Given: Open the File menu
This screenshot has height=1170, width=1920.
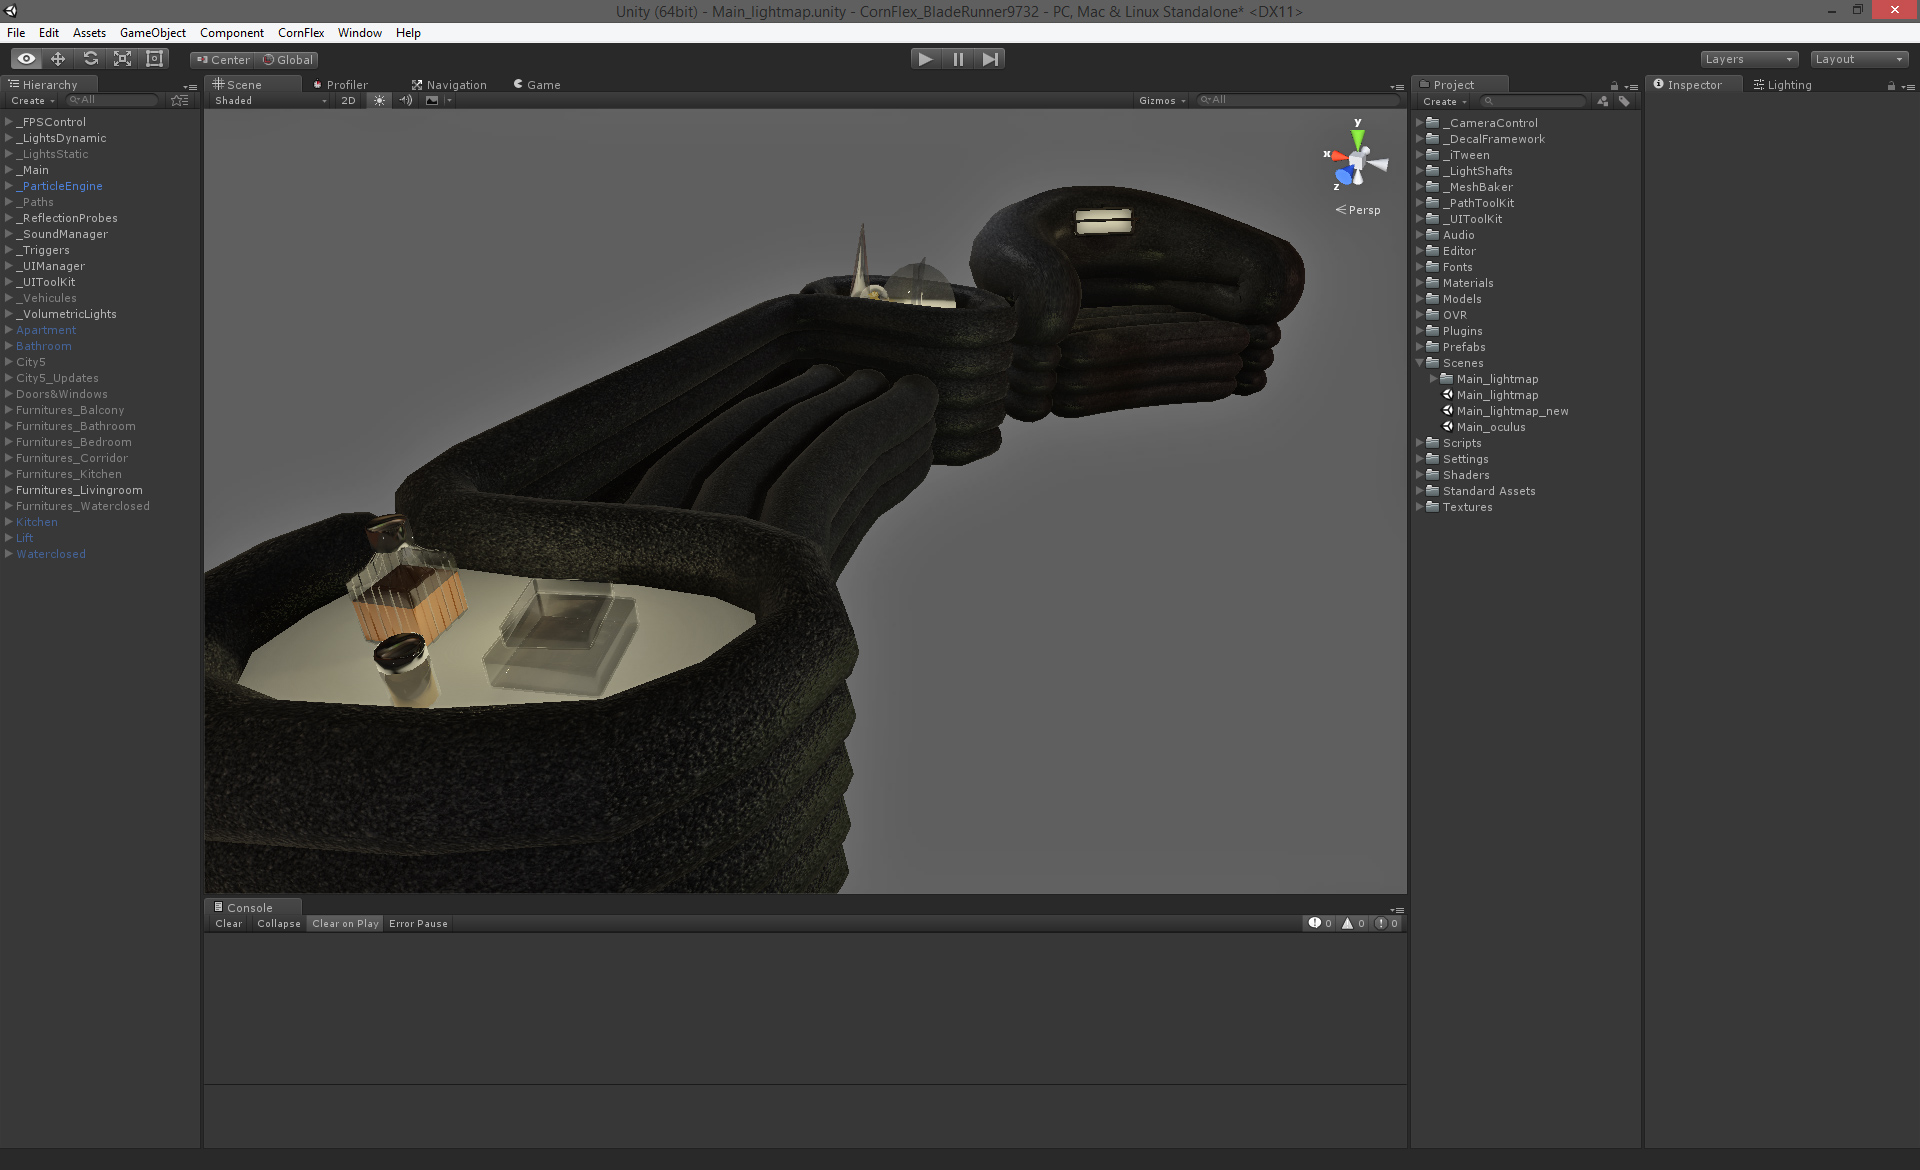Looking at the screenshot, I should point(16,33).
